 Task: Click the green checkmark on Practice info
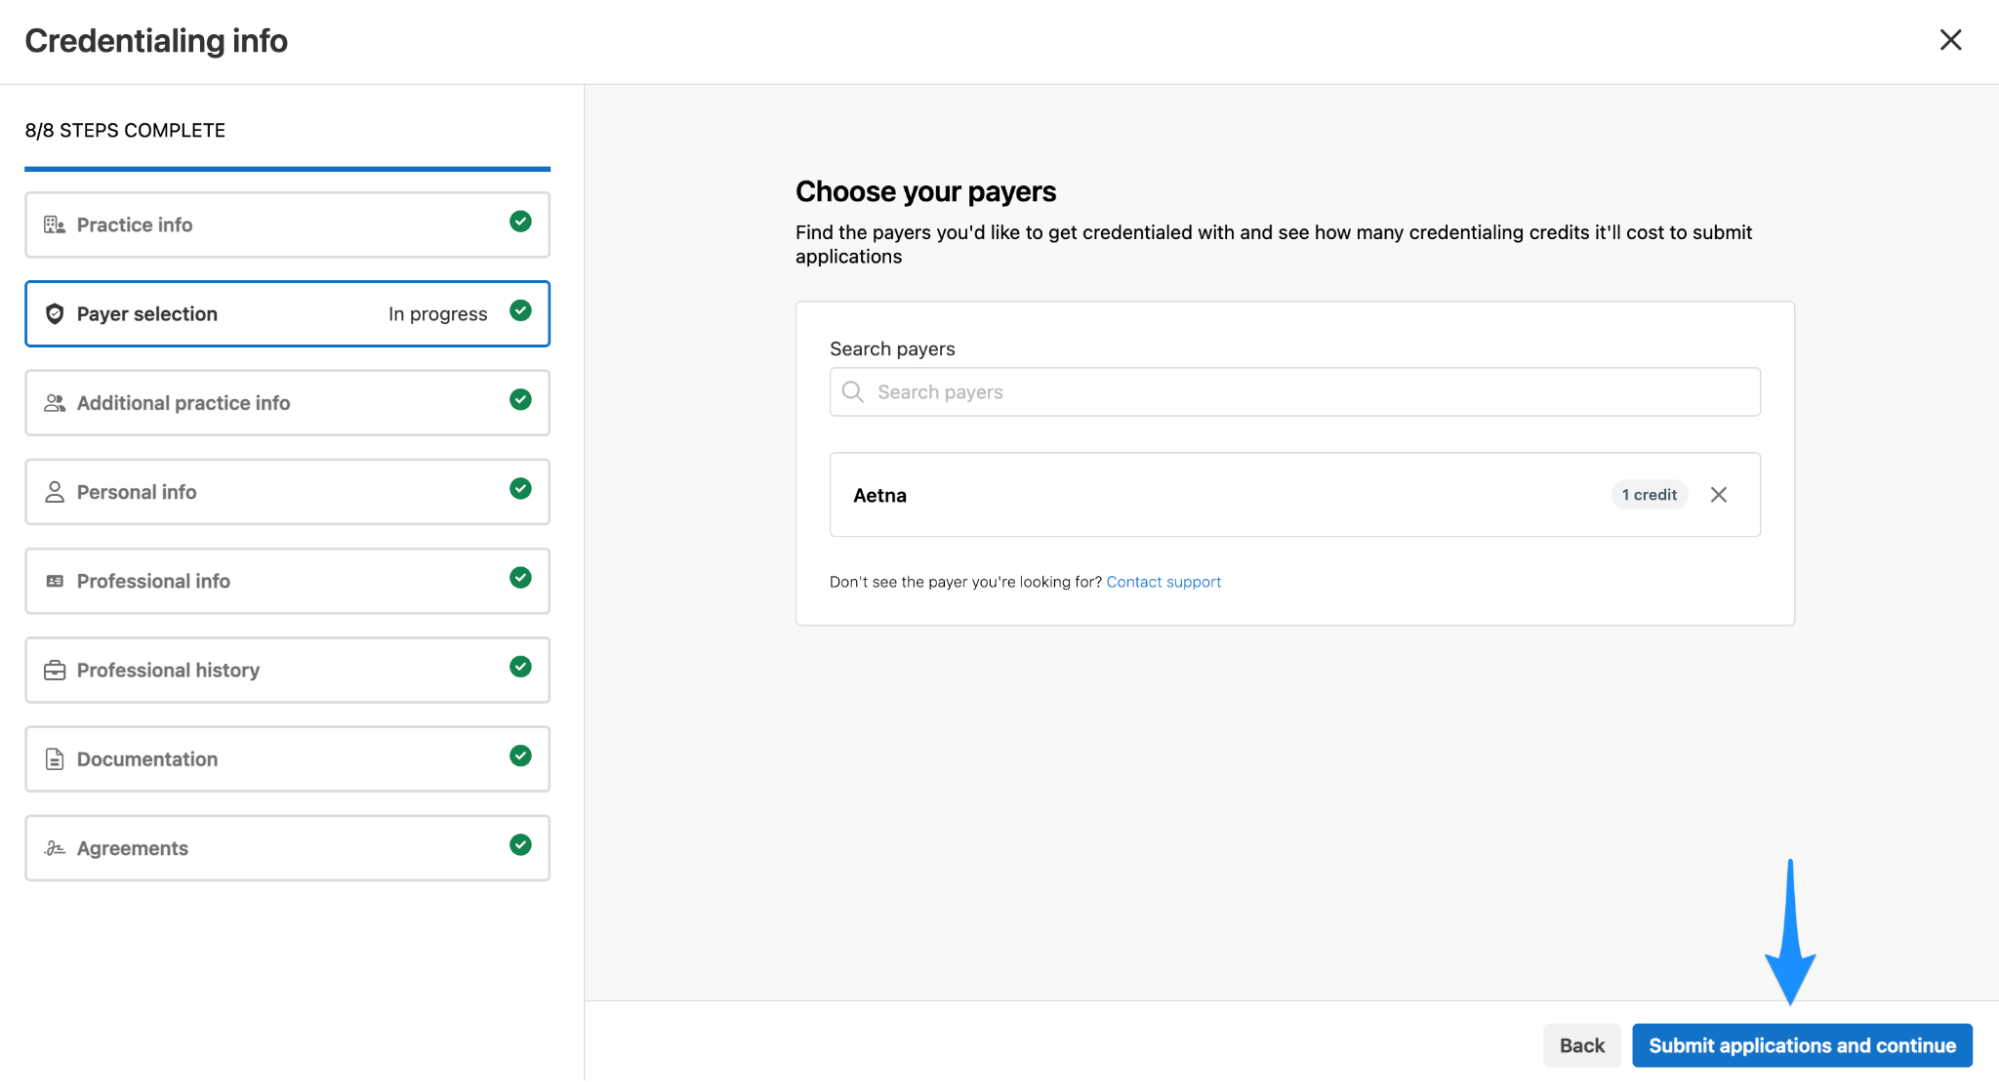point(520,222)
